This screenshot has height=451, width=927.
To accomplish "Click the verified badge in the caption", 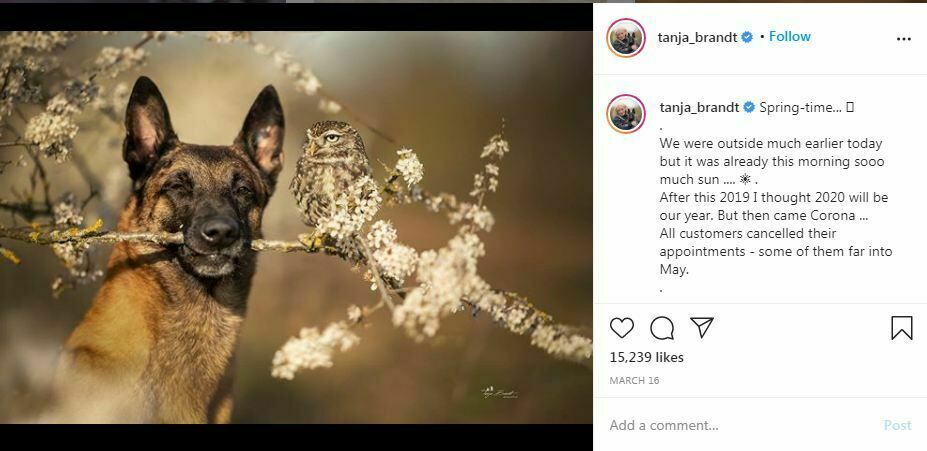I will coord(748,108).
